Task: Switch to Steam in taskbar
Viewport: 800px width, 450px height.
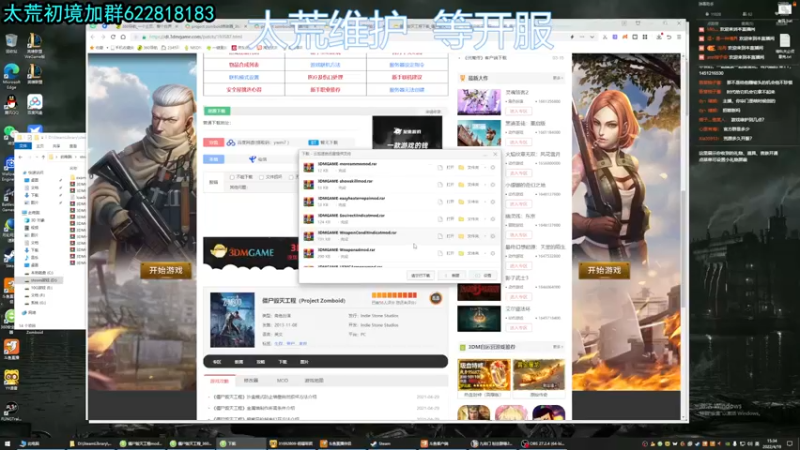Action: point(381,444)
